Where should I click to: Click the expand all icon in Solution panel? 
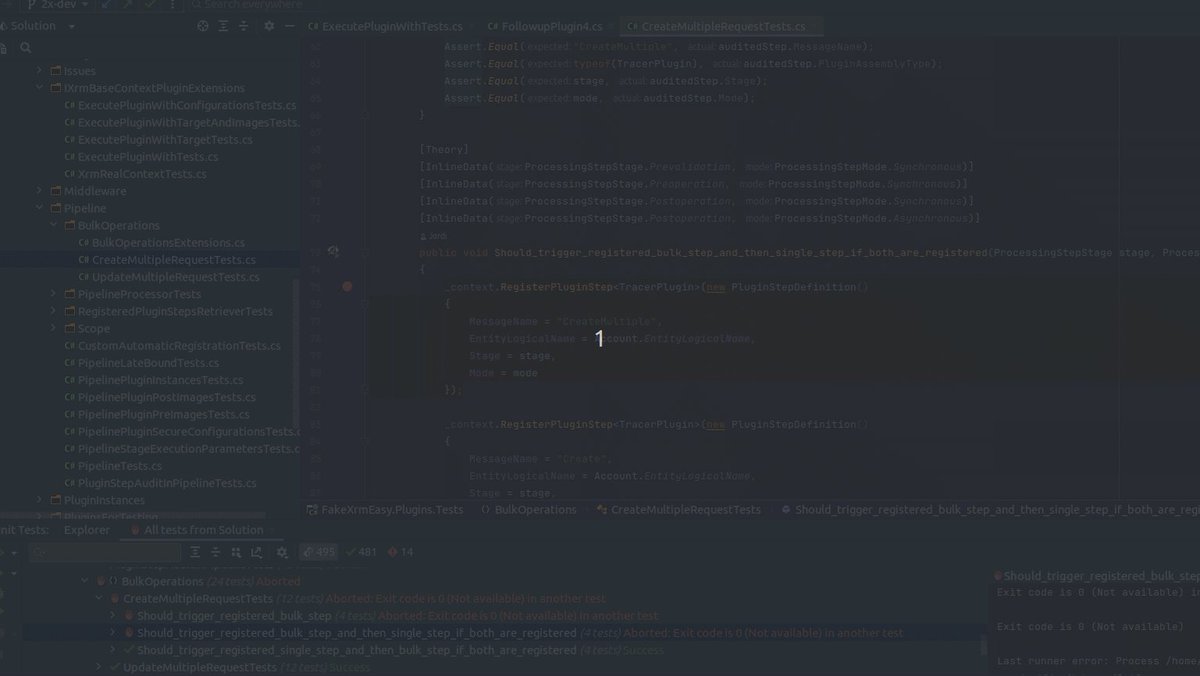[224, 26]
